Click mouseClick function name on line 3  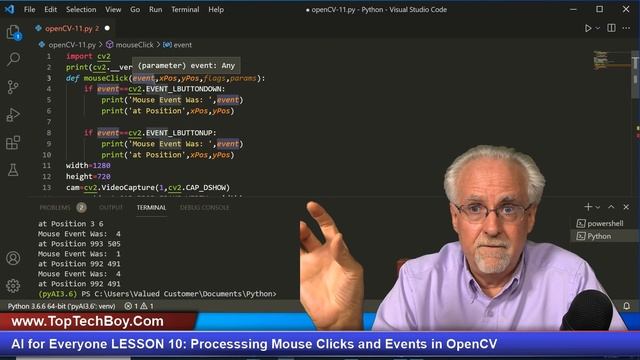coord(106,78)
